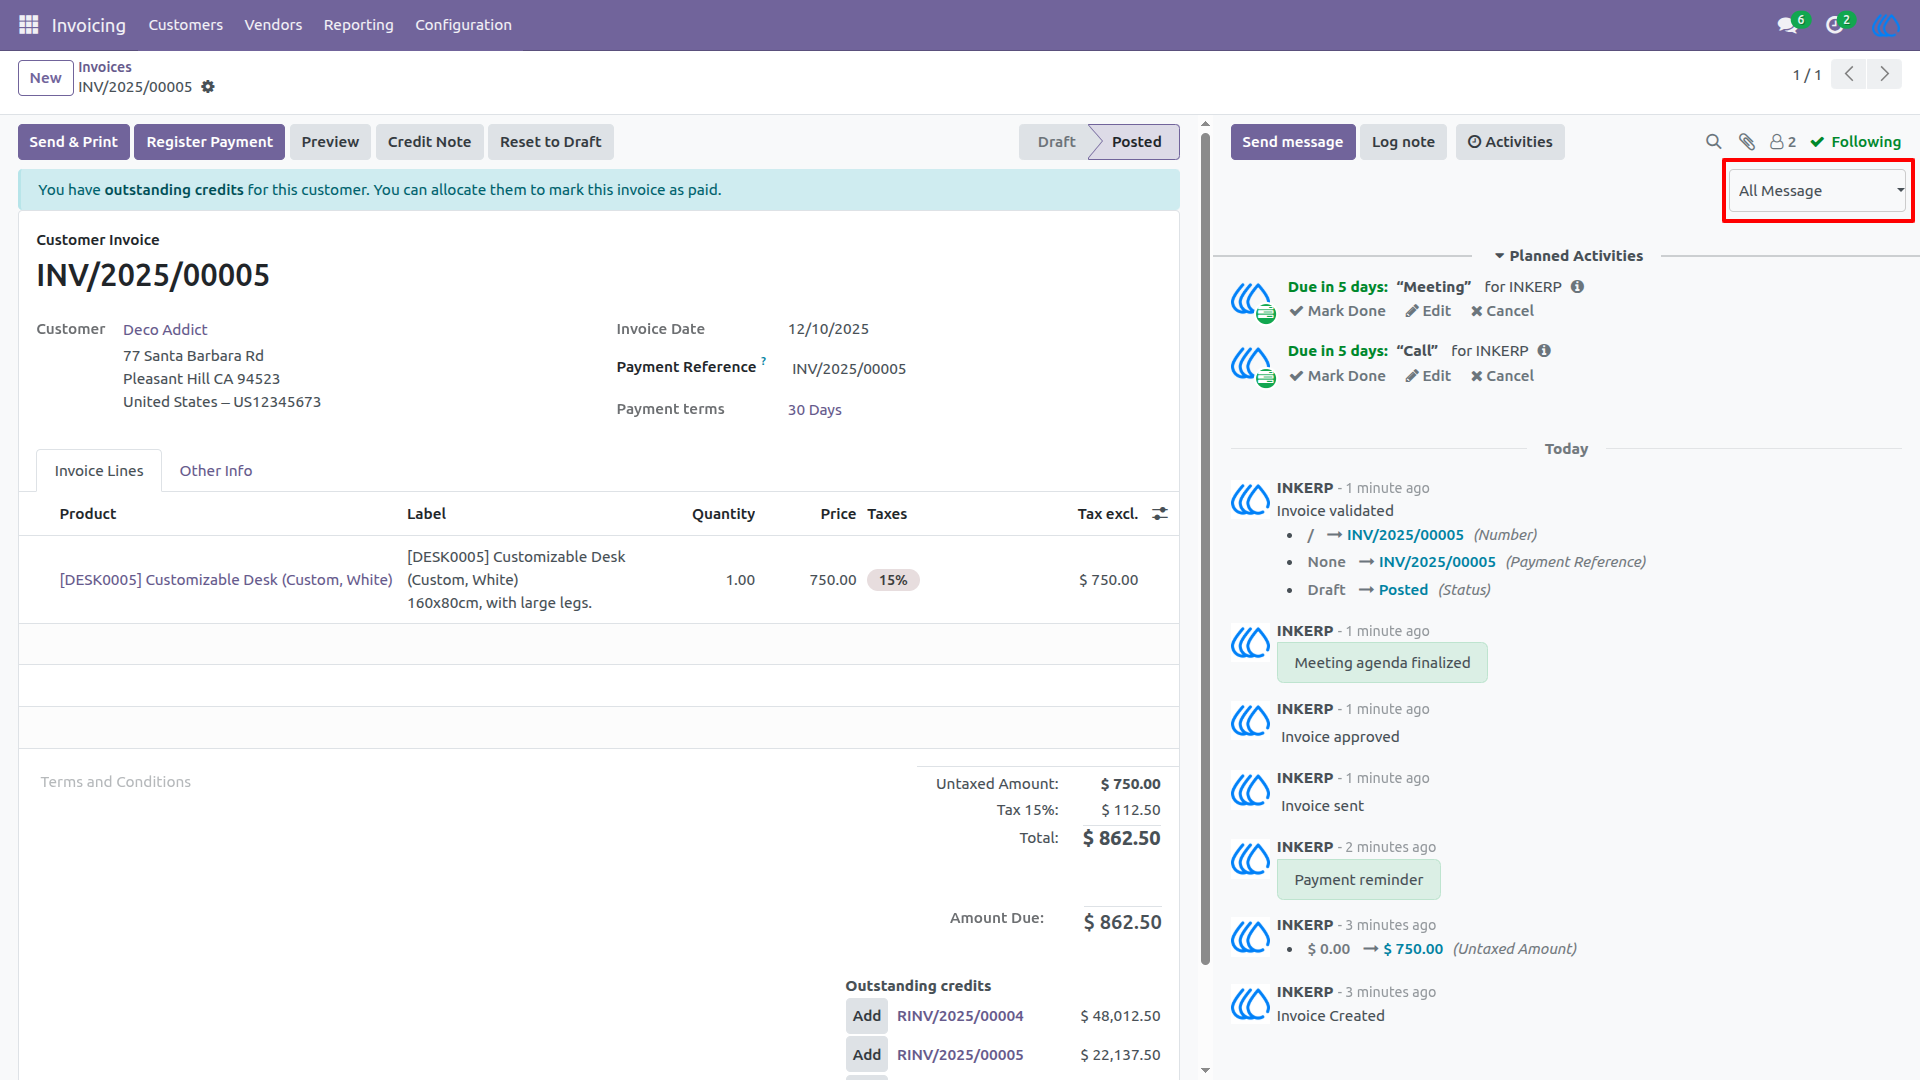The image size is (1920, 1080).
Task: Go to previous record arrow
Action: 1849,74
